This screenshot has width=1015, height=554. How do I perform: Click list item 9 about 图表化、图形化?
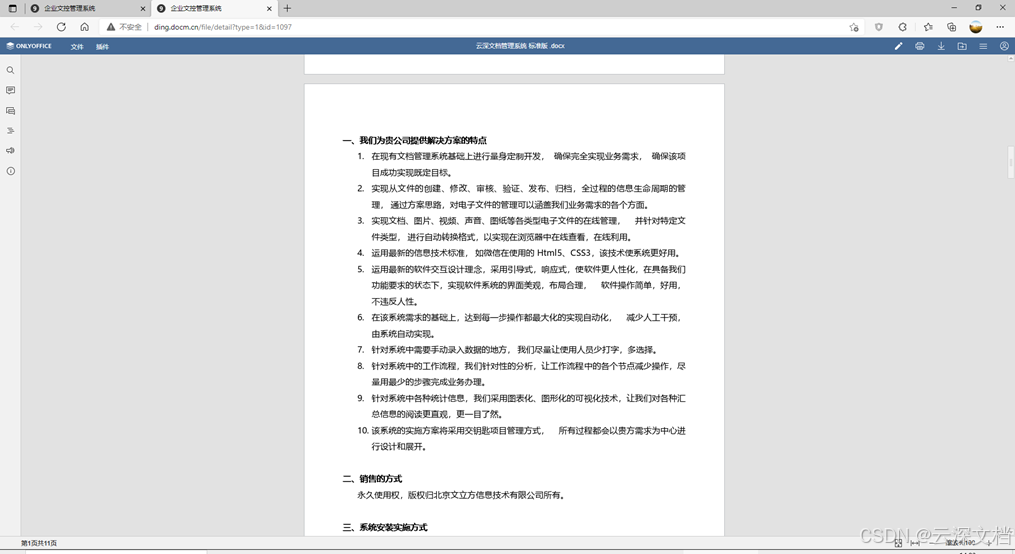pos(521,406)
